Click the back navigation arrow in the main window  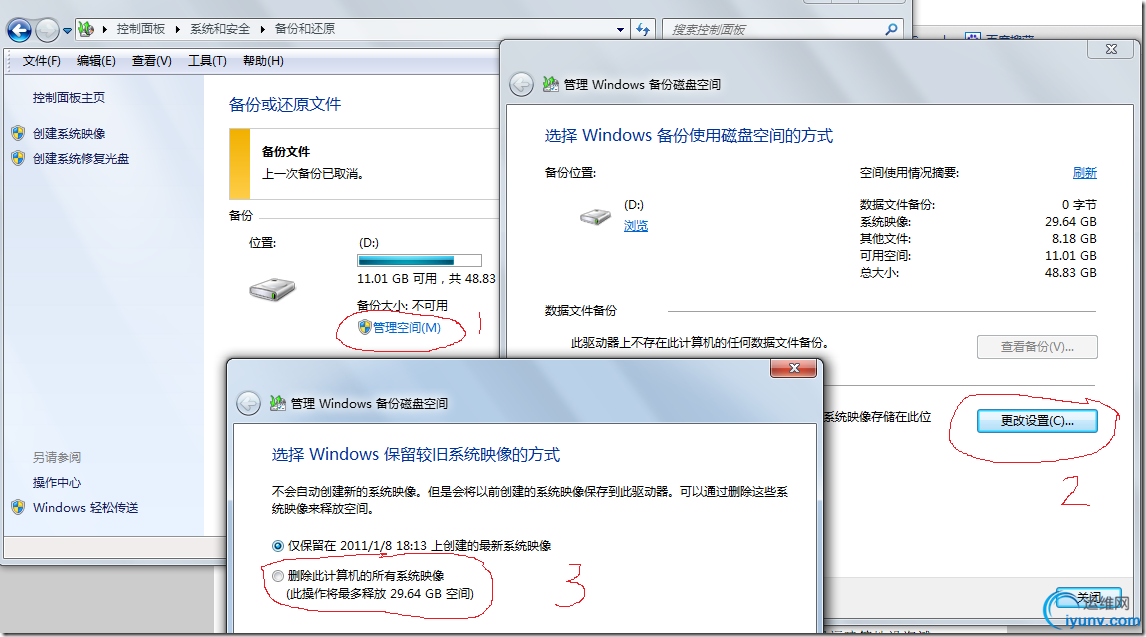click(x=18, y=30)
